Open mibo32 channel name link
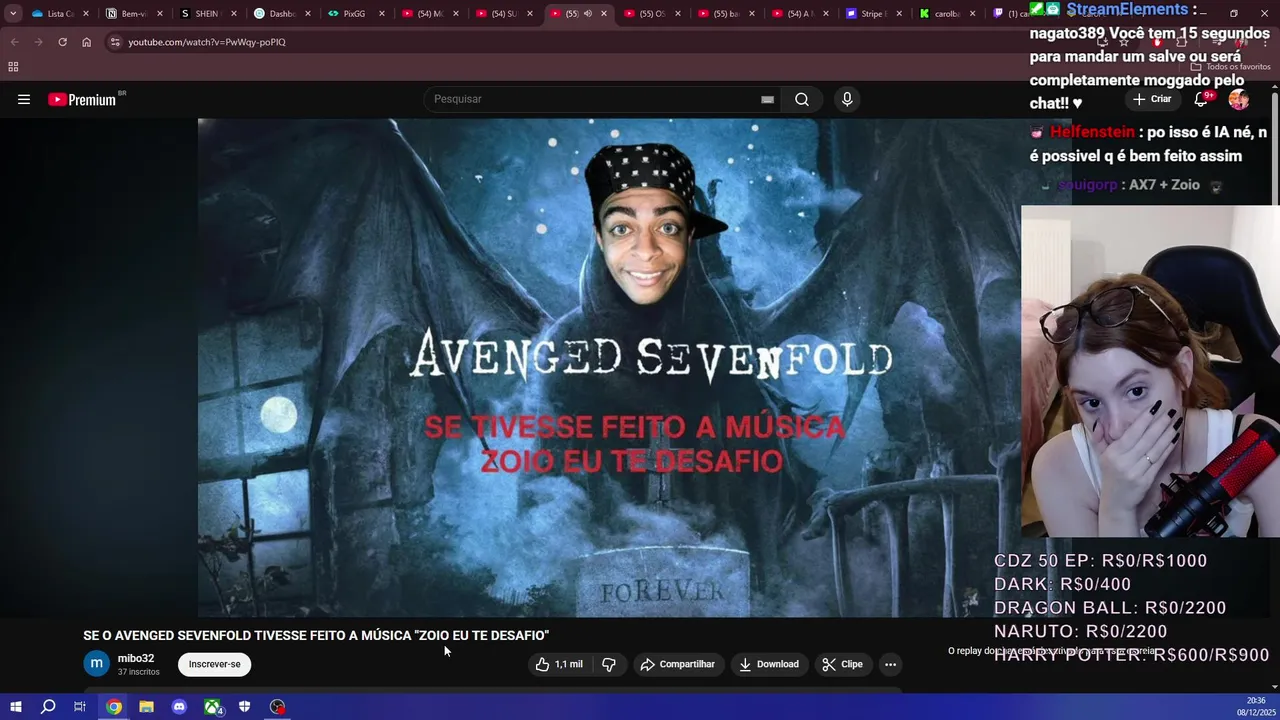 pyautogui.click(x=136, y=658)
